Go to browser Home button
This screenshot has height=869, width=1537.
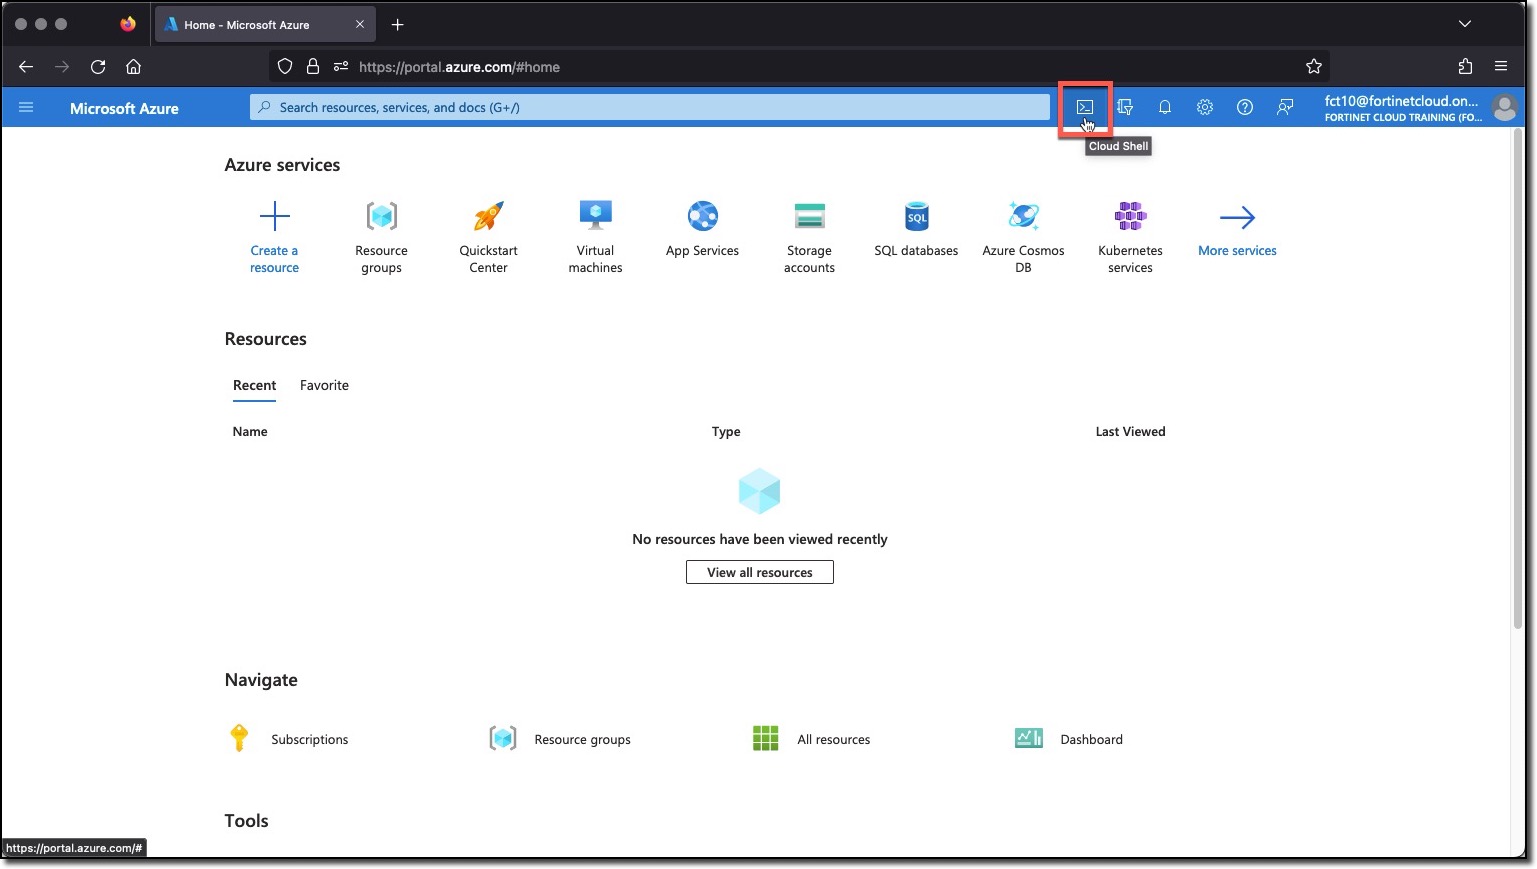point(133,67)
